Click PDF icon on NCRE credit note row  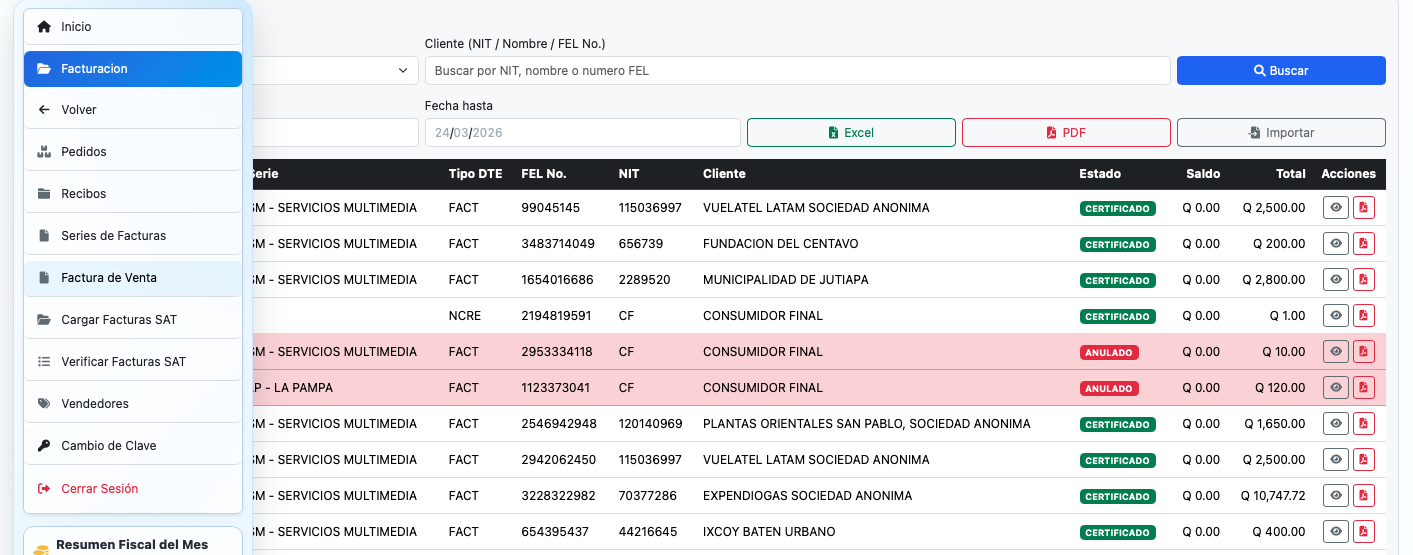[1364, 316]
